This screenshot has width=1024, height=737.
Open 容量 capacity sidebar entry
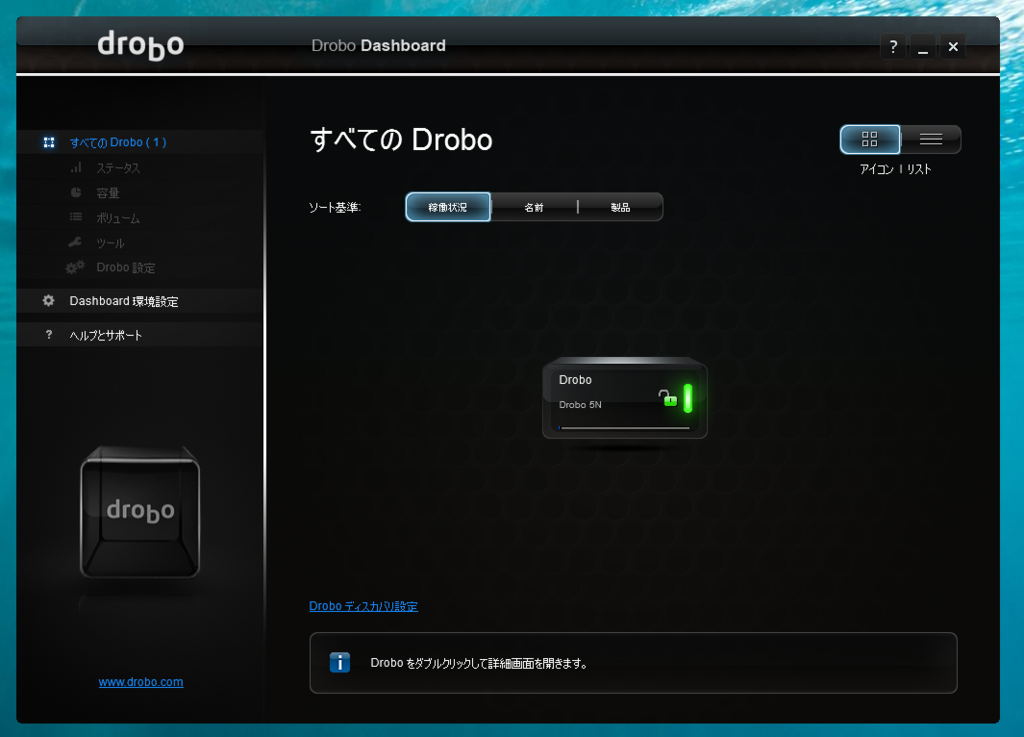108,193
